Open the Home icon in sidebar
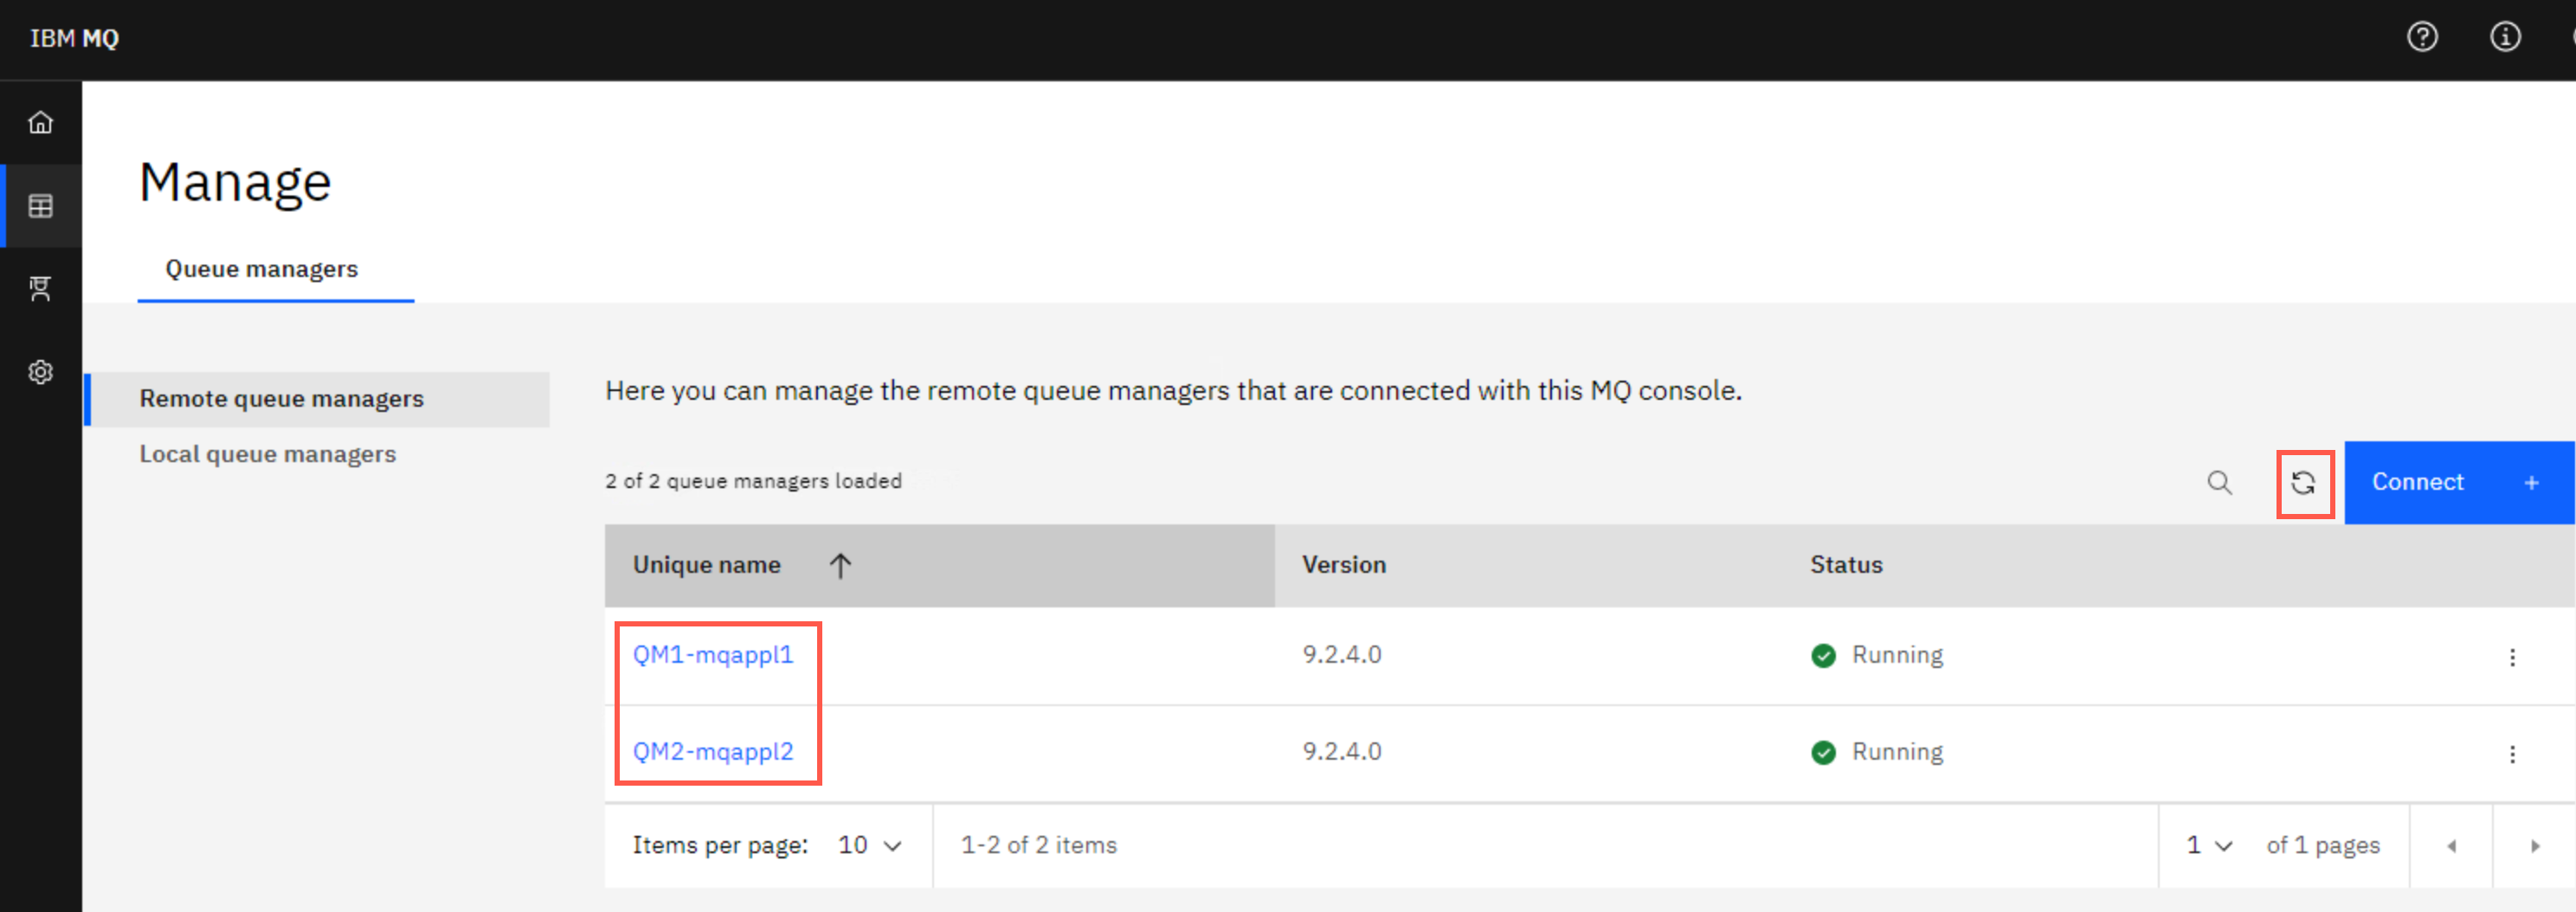The image size is (2576, 912). pos(40,123)
